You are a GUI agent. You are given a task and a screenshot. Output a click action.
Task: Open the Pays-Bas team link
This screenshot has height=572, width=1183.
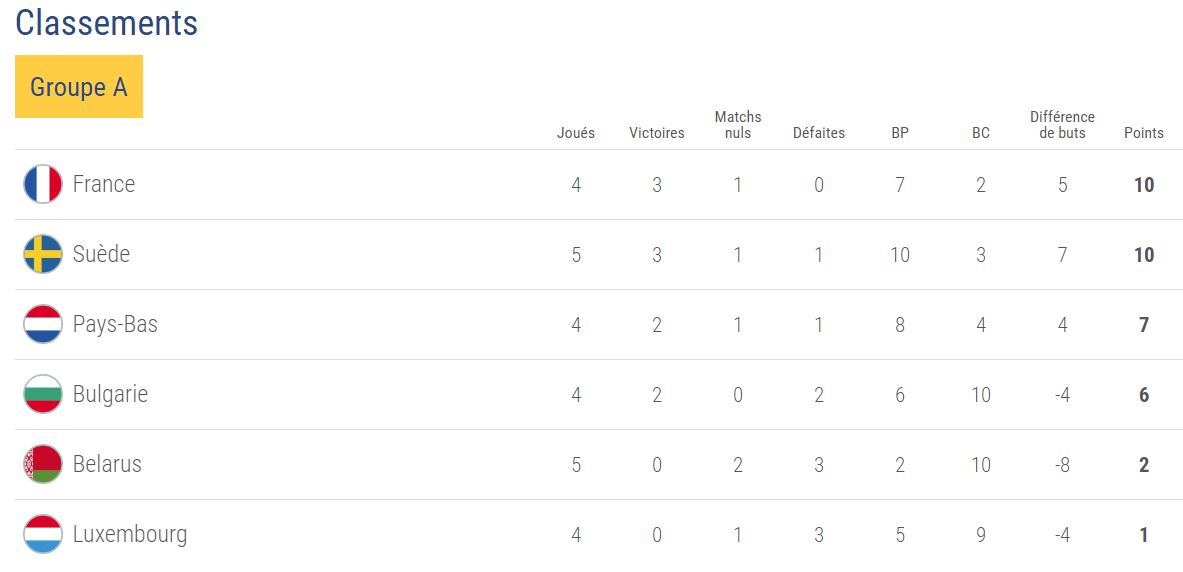click(x=115, y=324)
